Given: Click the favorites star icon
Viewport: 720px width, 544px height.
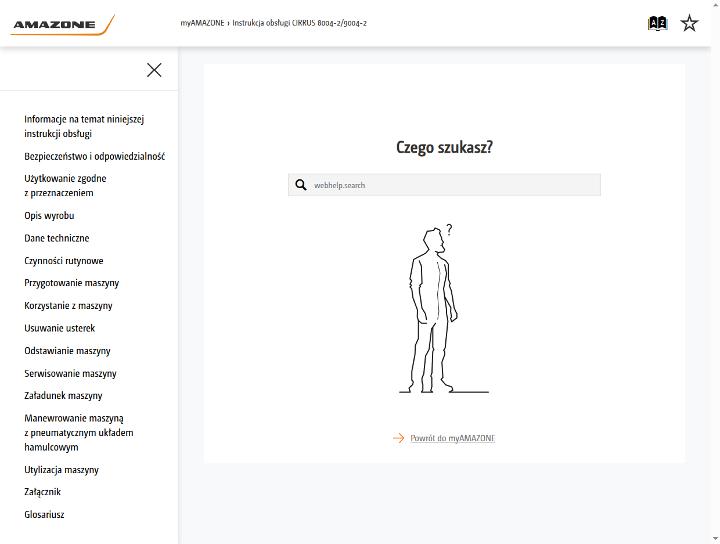Looking at the screenshot, I should click(x=689, y=23).
